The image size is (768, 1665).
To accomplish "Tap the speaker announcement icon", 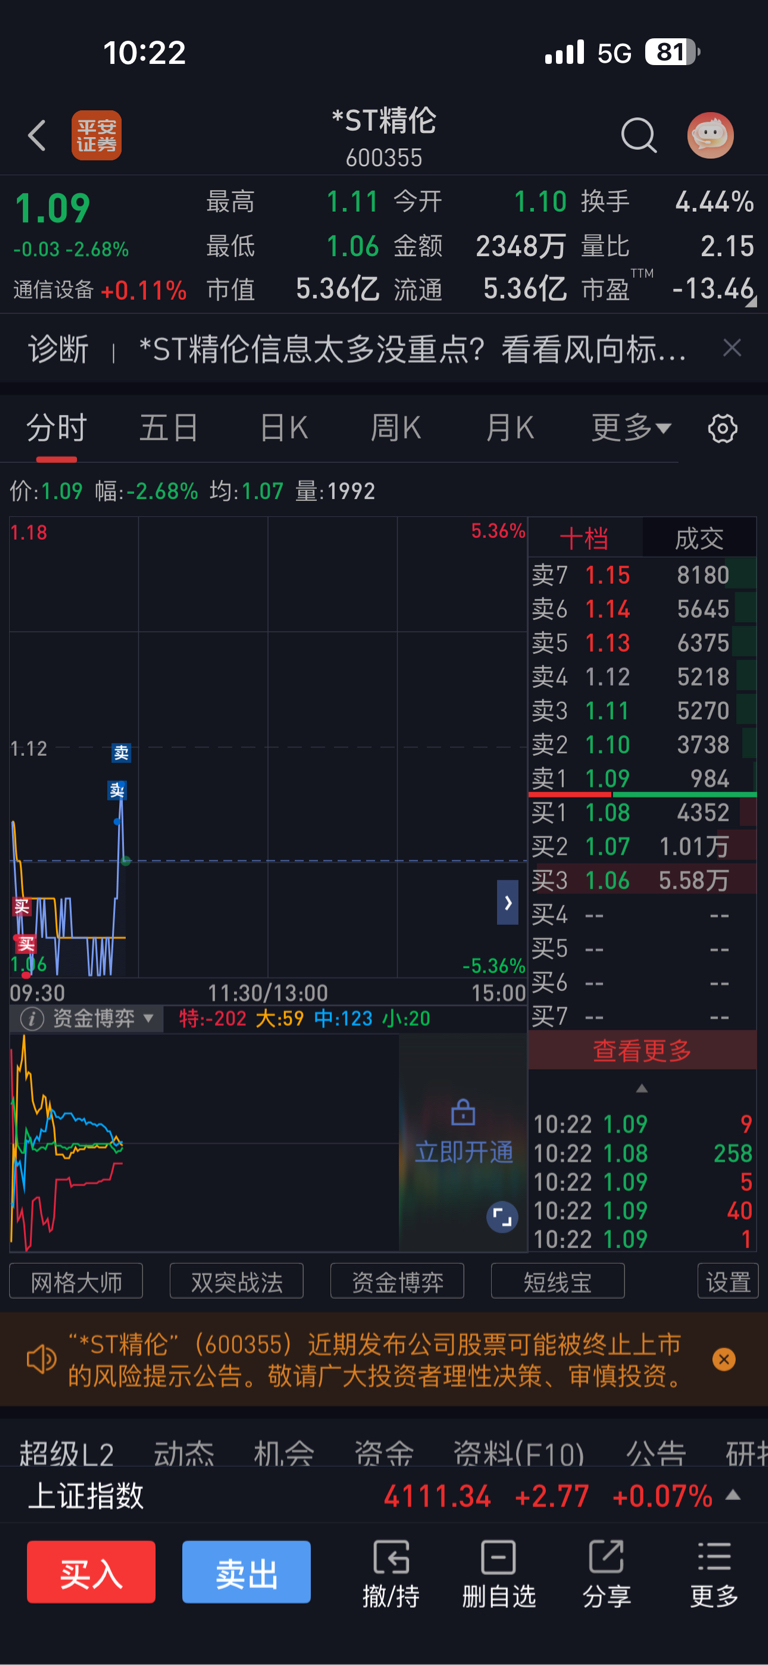I will (x=41, y=1360).
